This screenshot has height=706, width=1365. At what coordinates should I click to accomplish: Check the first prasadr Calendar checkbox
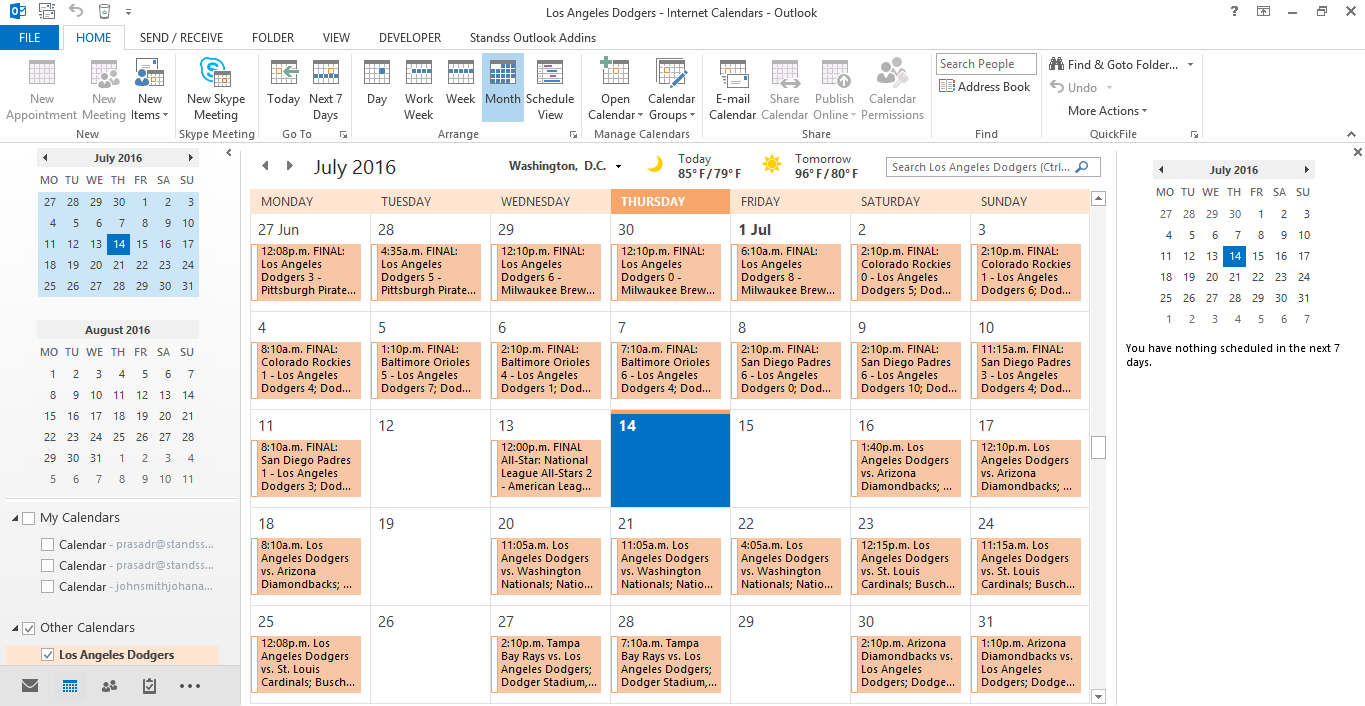click(x=47, y=545)
